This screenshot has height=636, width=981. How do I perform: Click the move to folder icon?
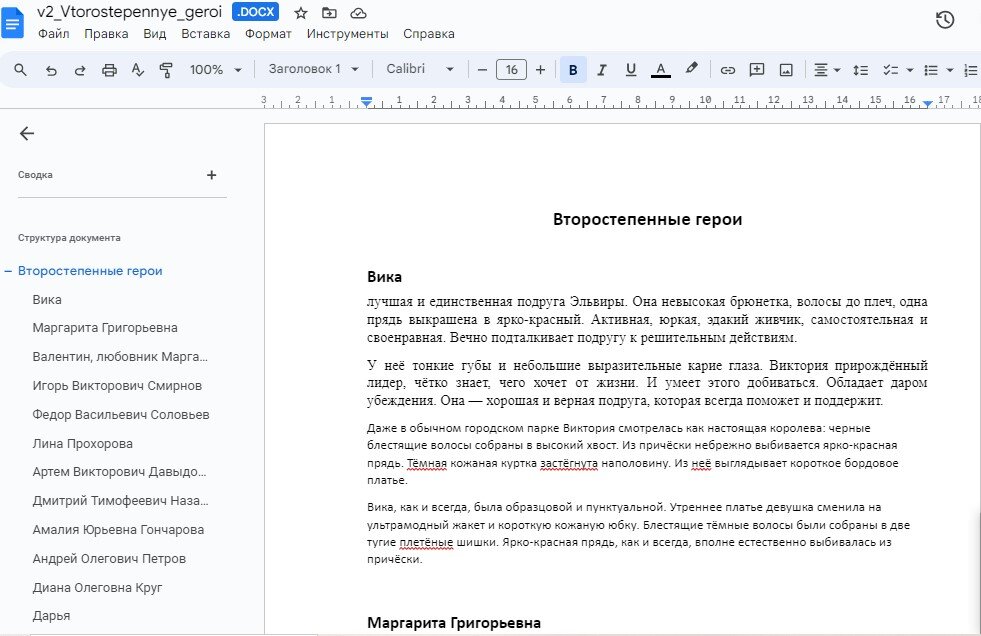(x=329, y=13)
